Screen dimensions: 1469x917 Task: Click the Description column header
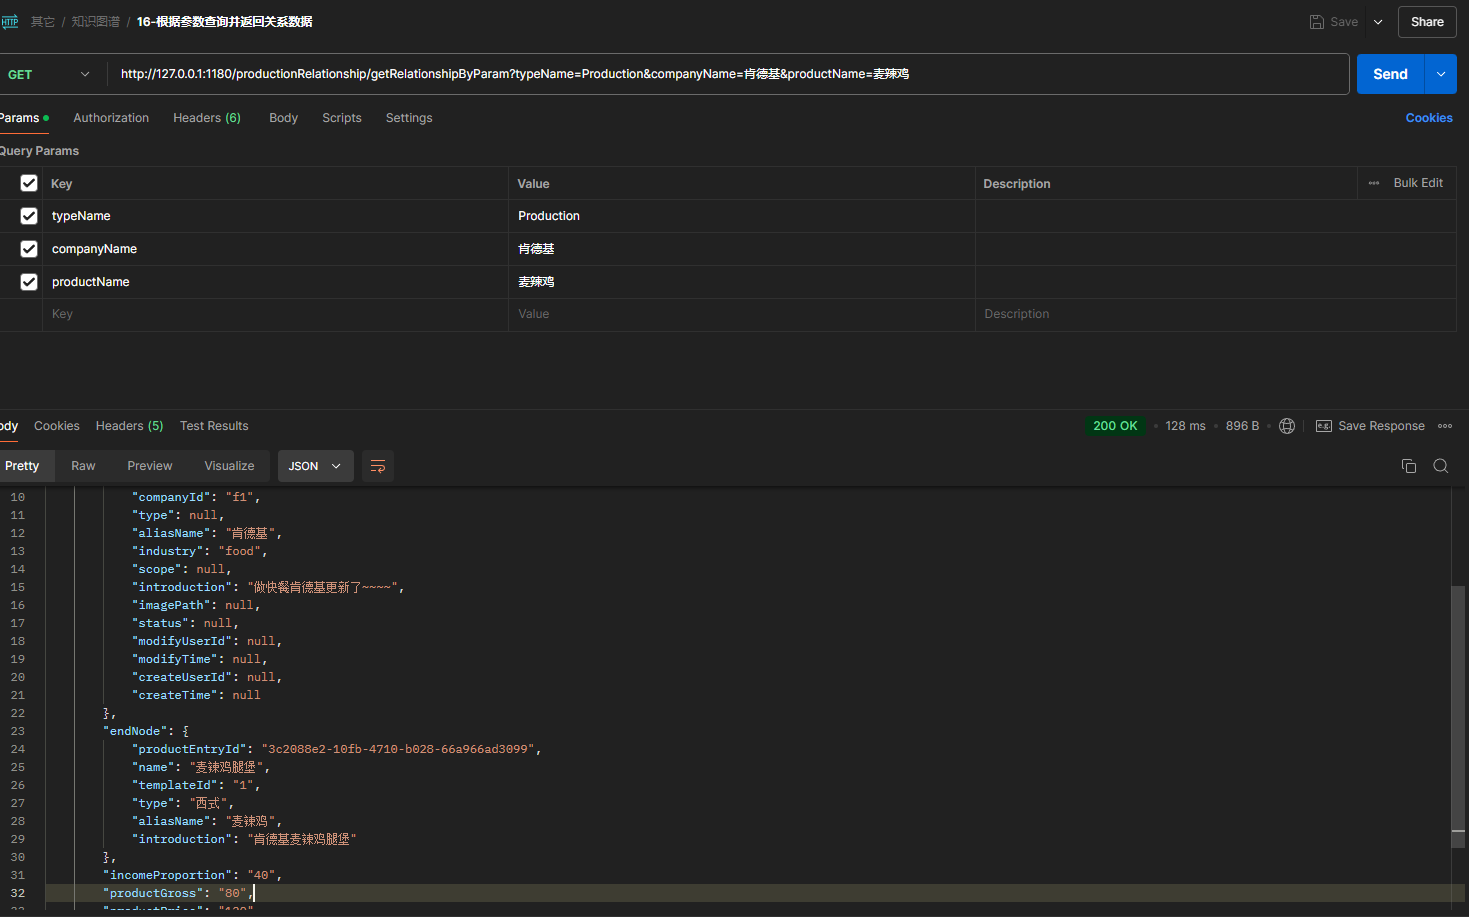coord(1017,184)
